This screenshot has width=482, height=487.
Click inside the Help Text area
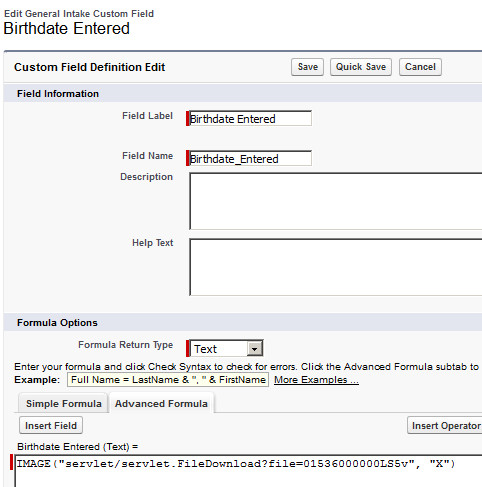(x=336, y=267)
